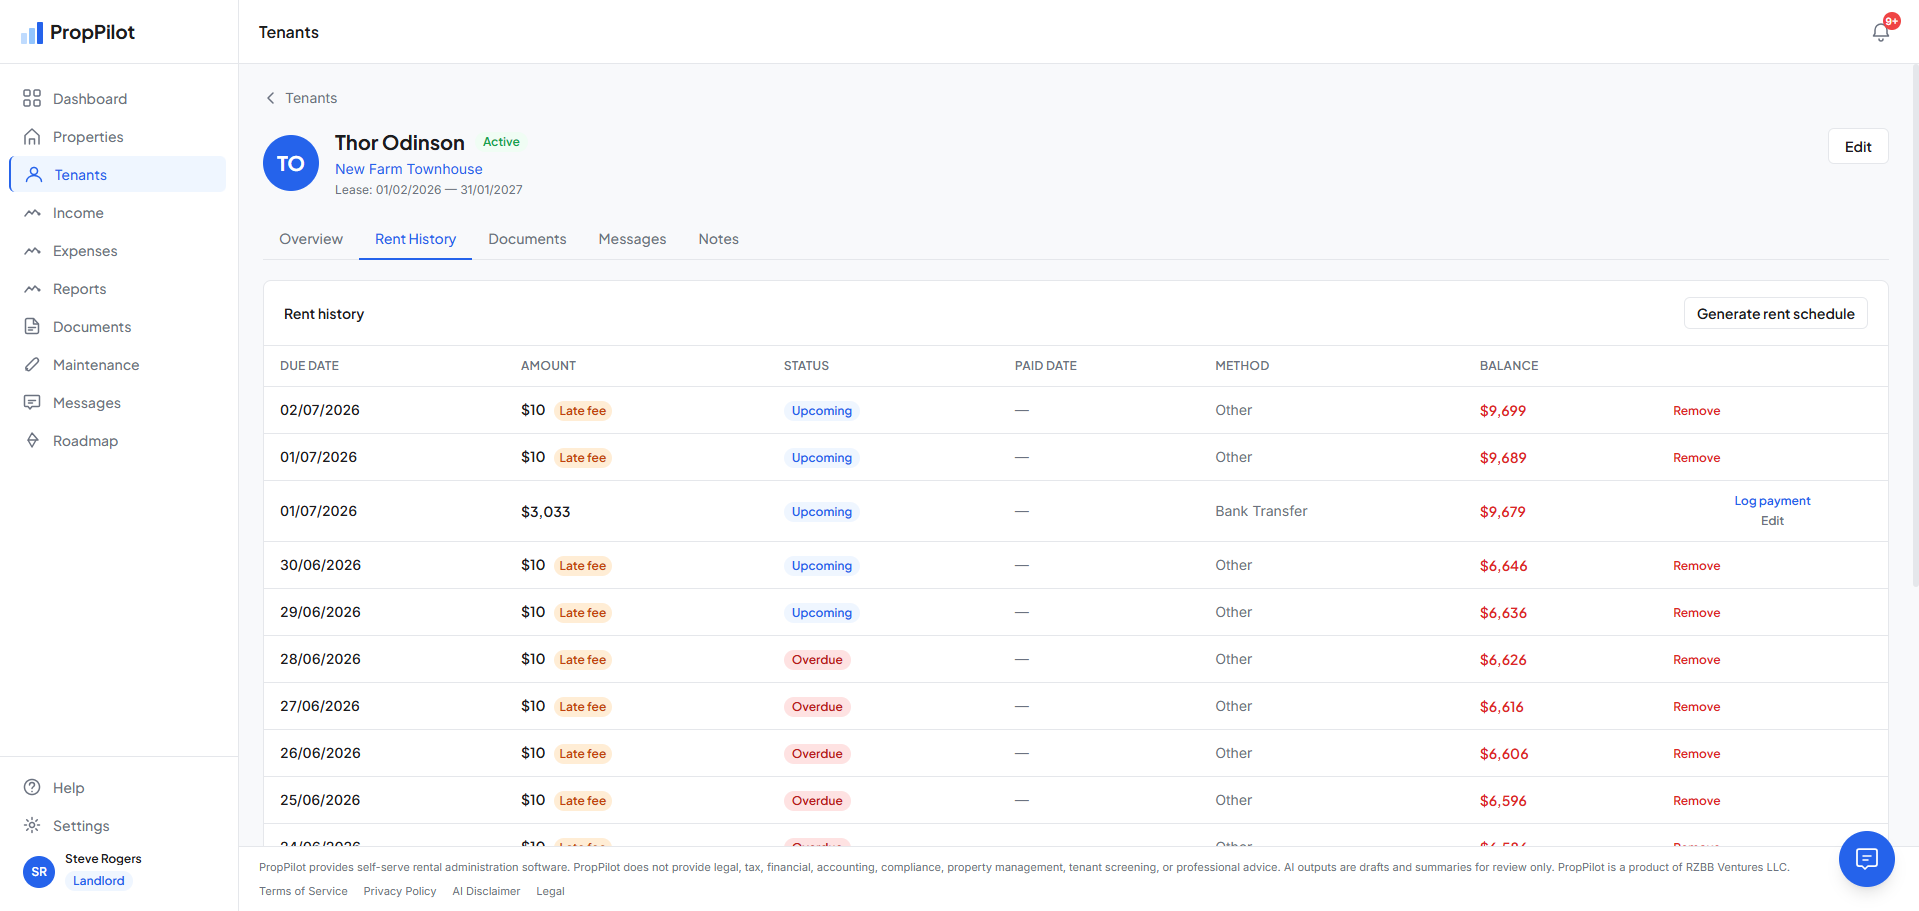Open AI Disclaimer footer link
1919x911 pixels.
point(486,891)
